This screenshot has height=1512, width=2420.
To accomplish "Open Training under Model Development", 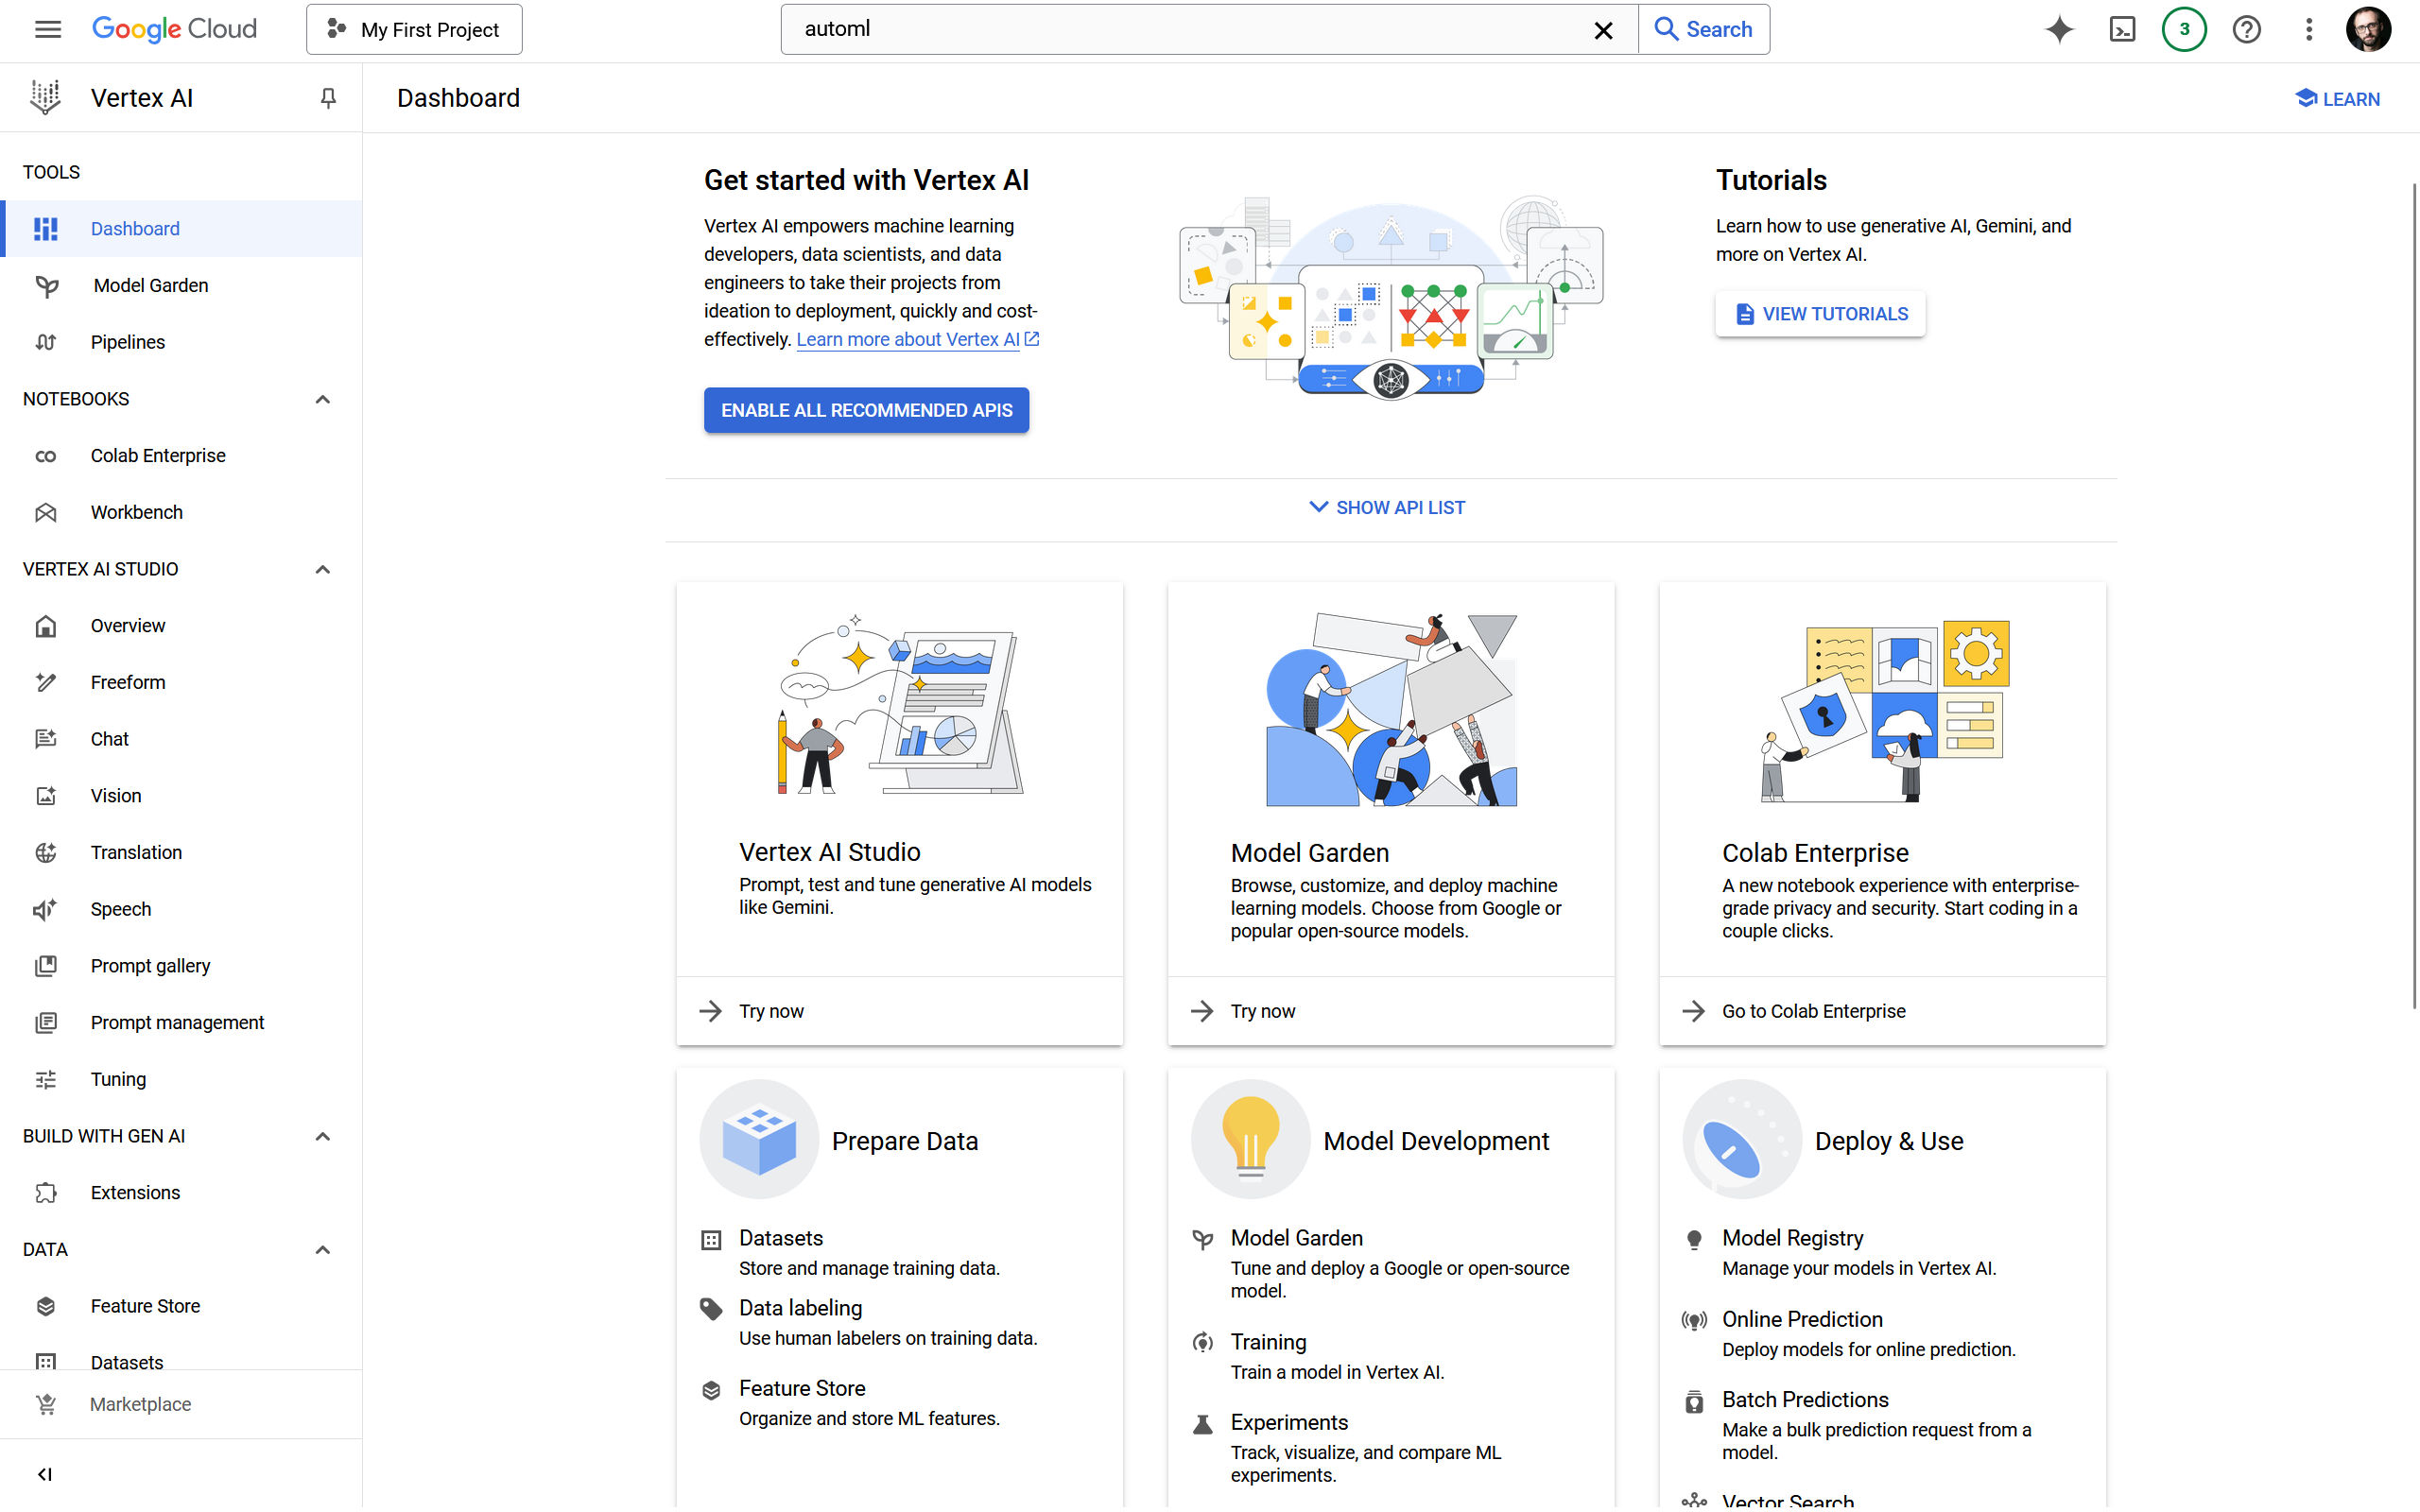I will pos(1268,1342).
